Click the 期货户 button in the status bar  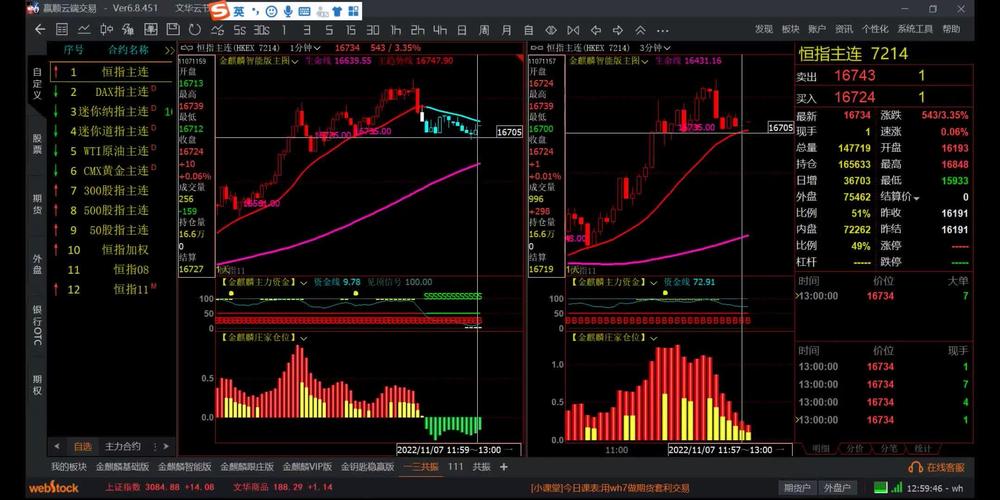click(x=796, y=488)
